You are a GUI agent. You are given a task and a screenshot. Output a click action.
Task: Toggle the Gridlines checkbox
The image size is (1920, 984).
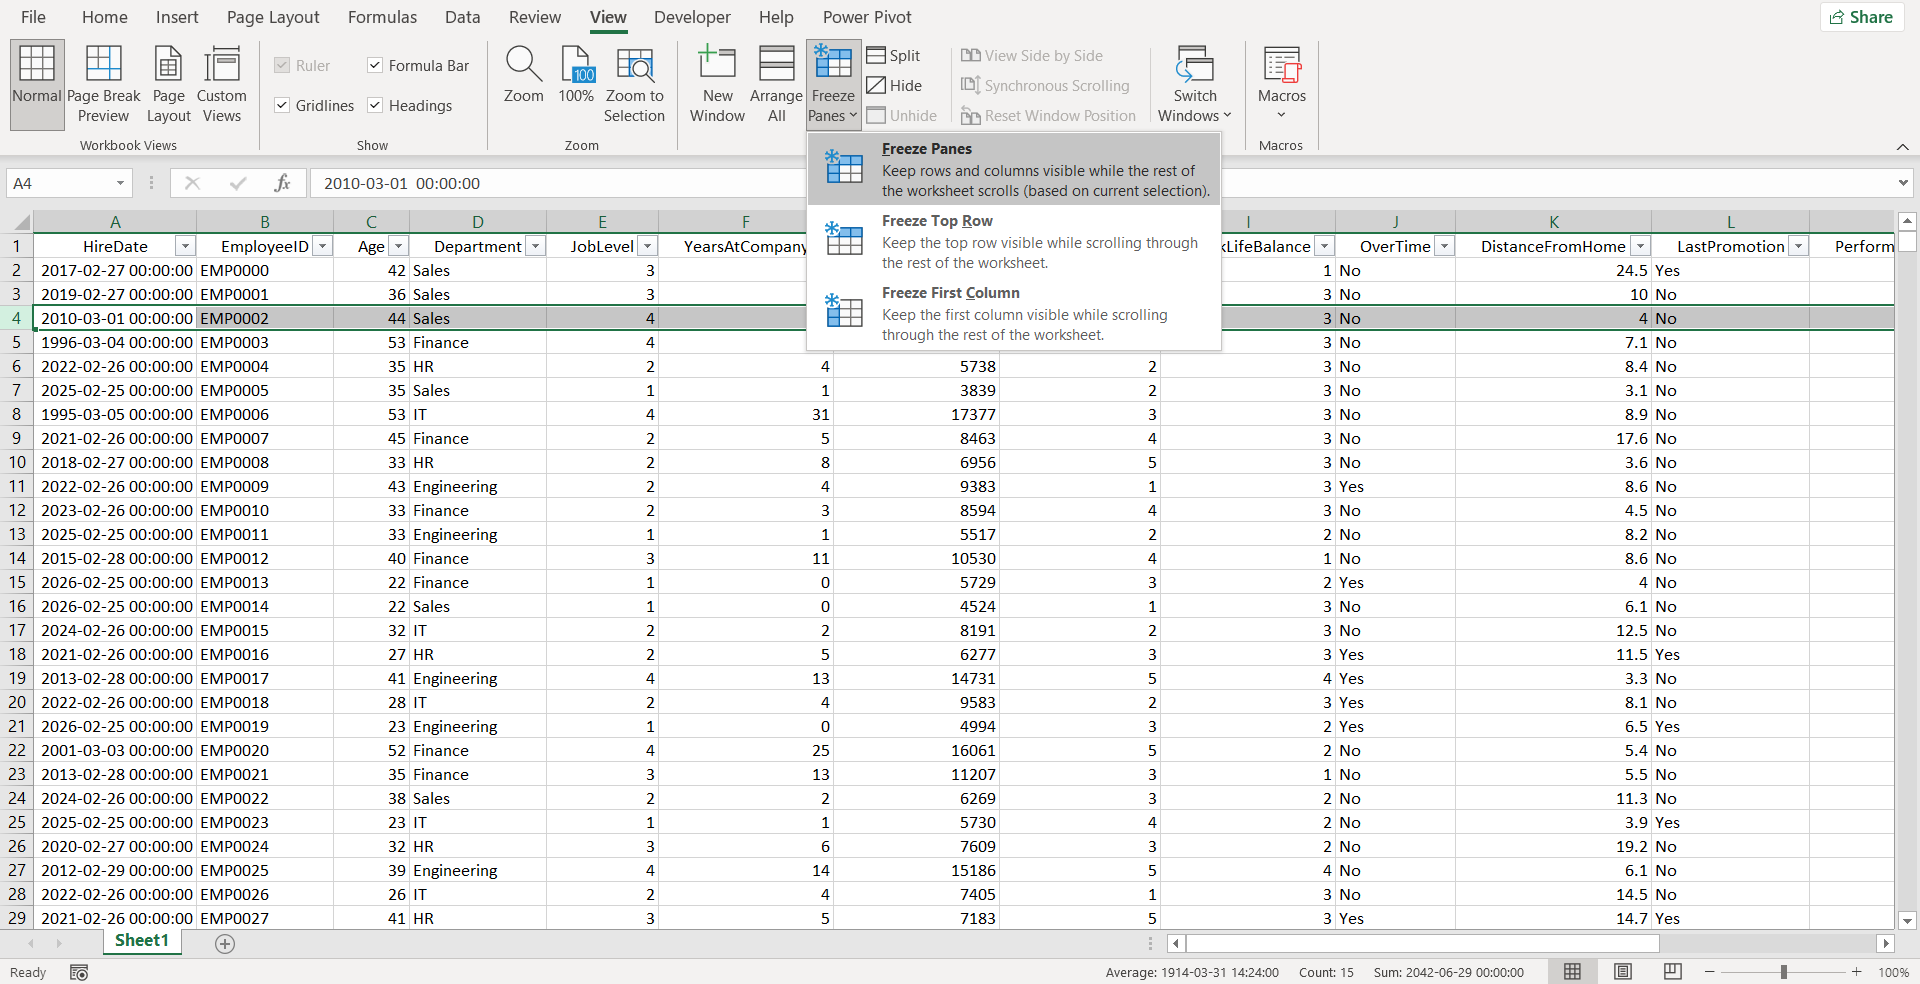pos(282,106)
